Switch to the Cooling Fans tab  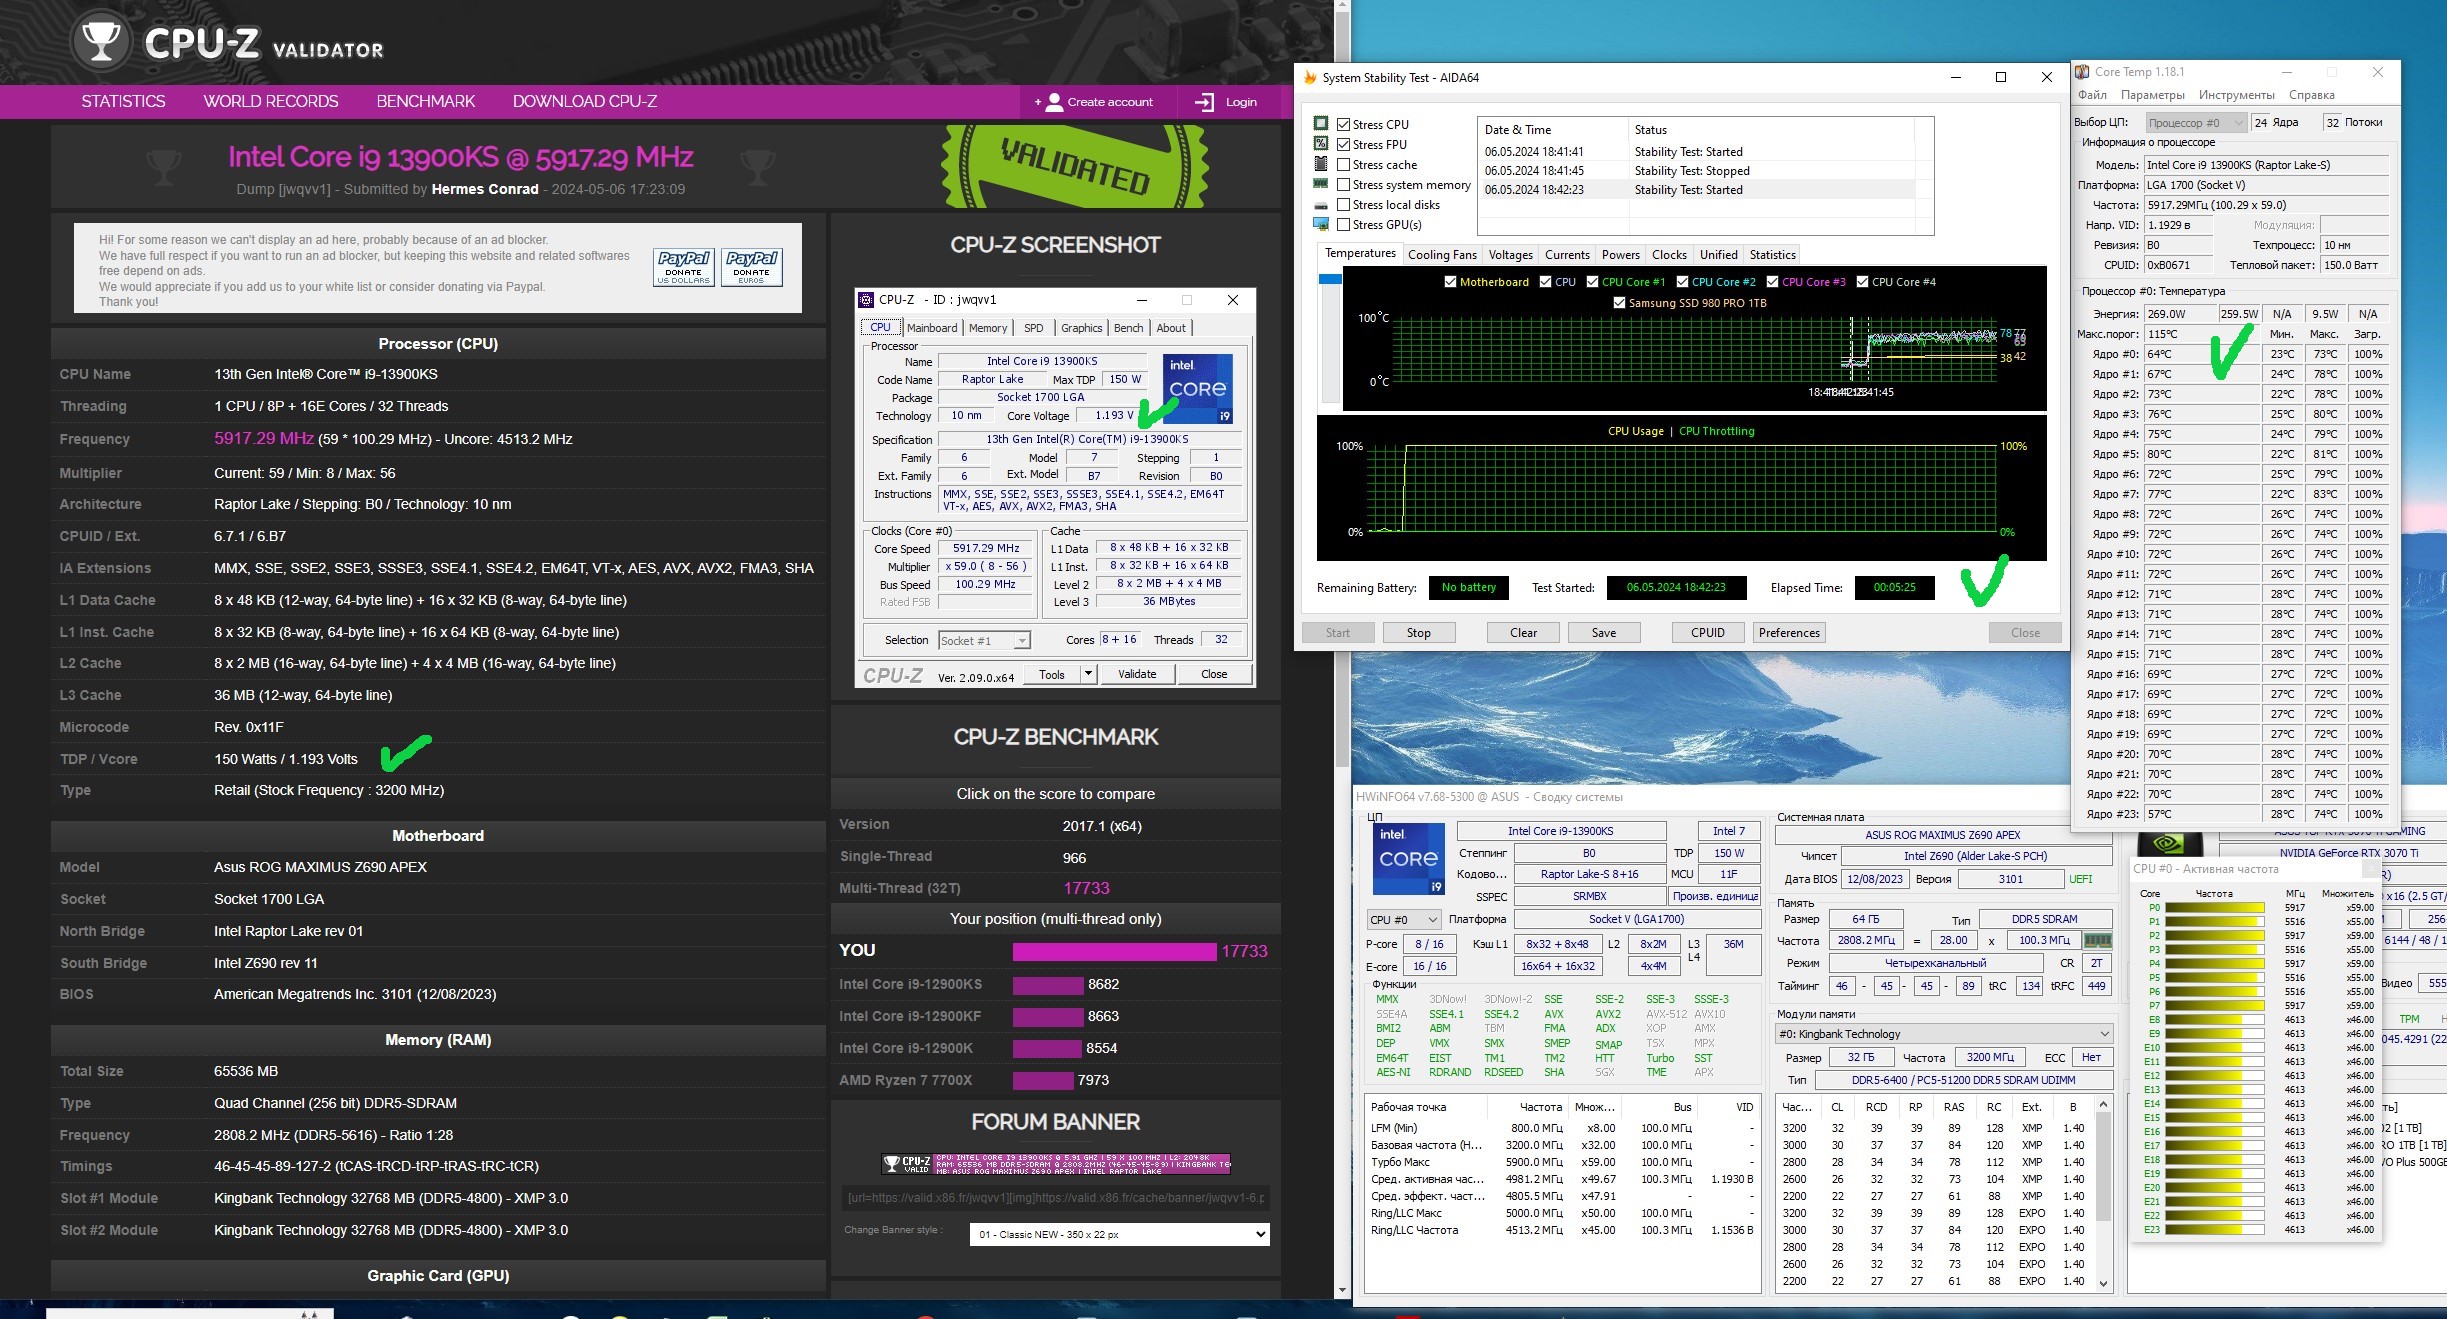(x=1441, y=255)
